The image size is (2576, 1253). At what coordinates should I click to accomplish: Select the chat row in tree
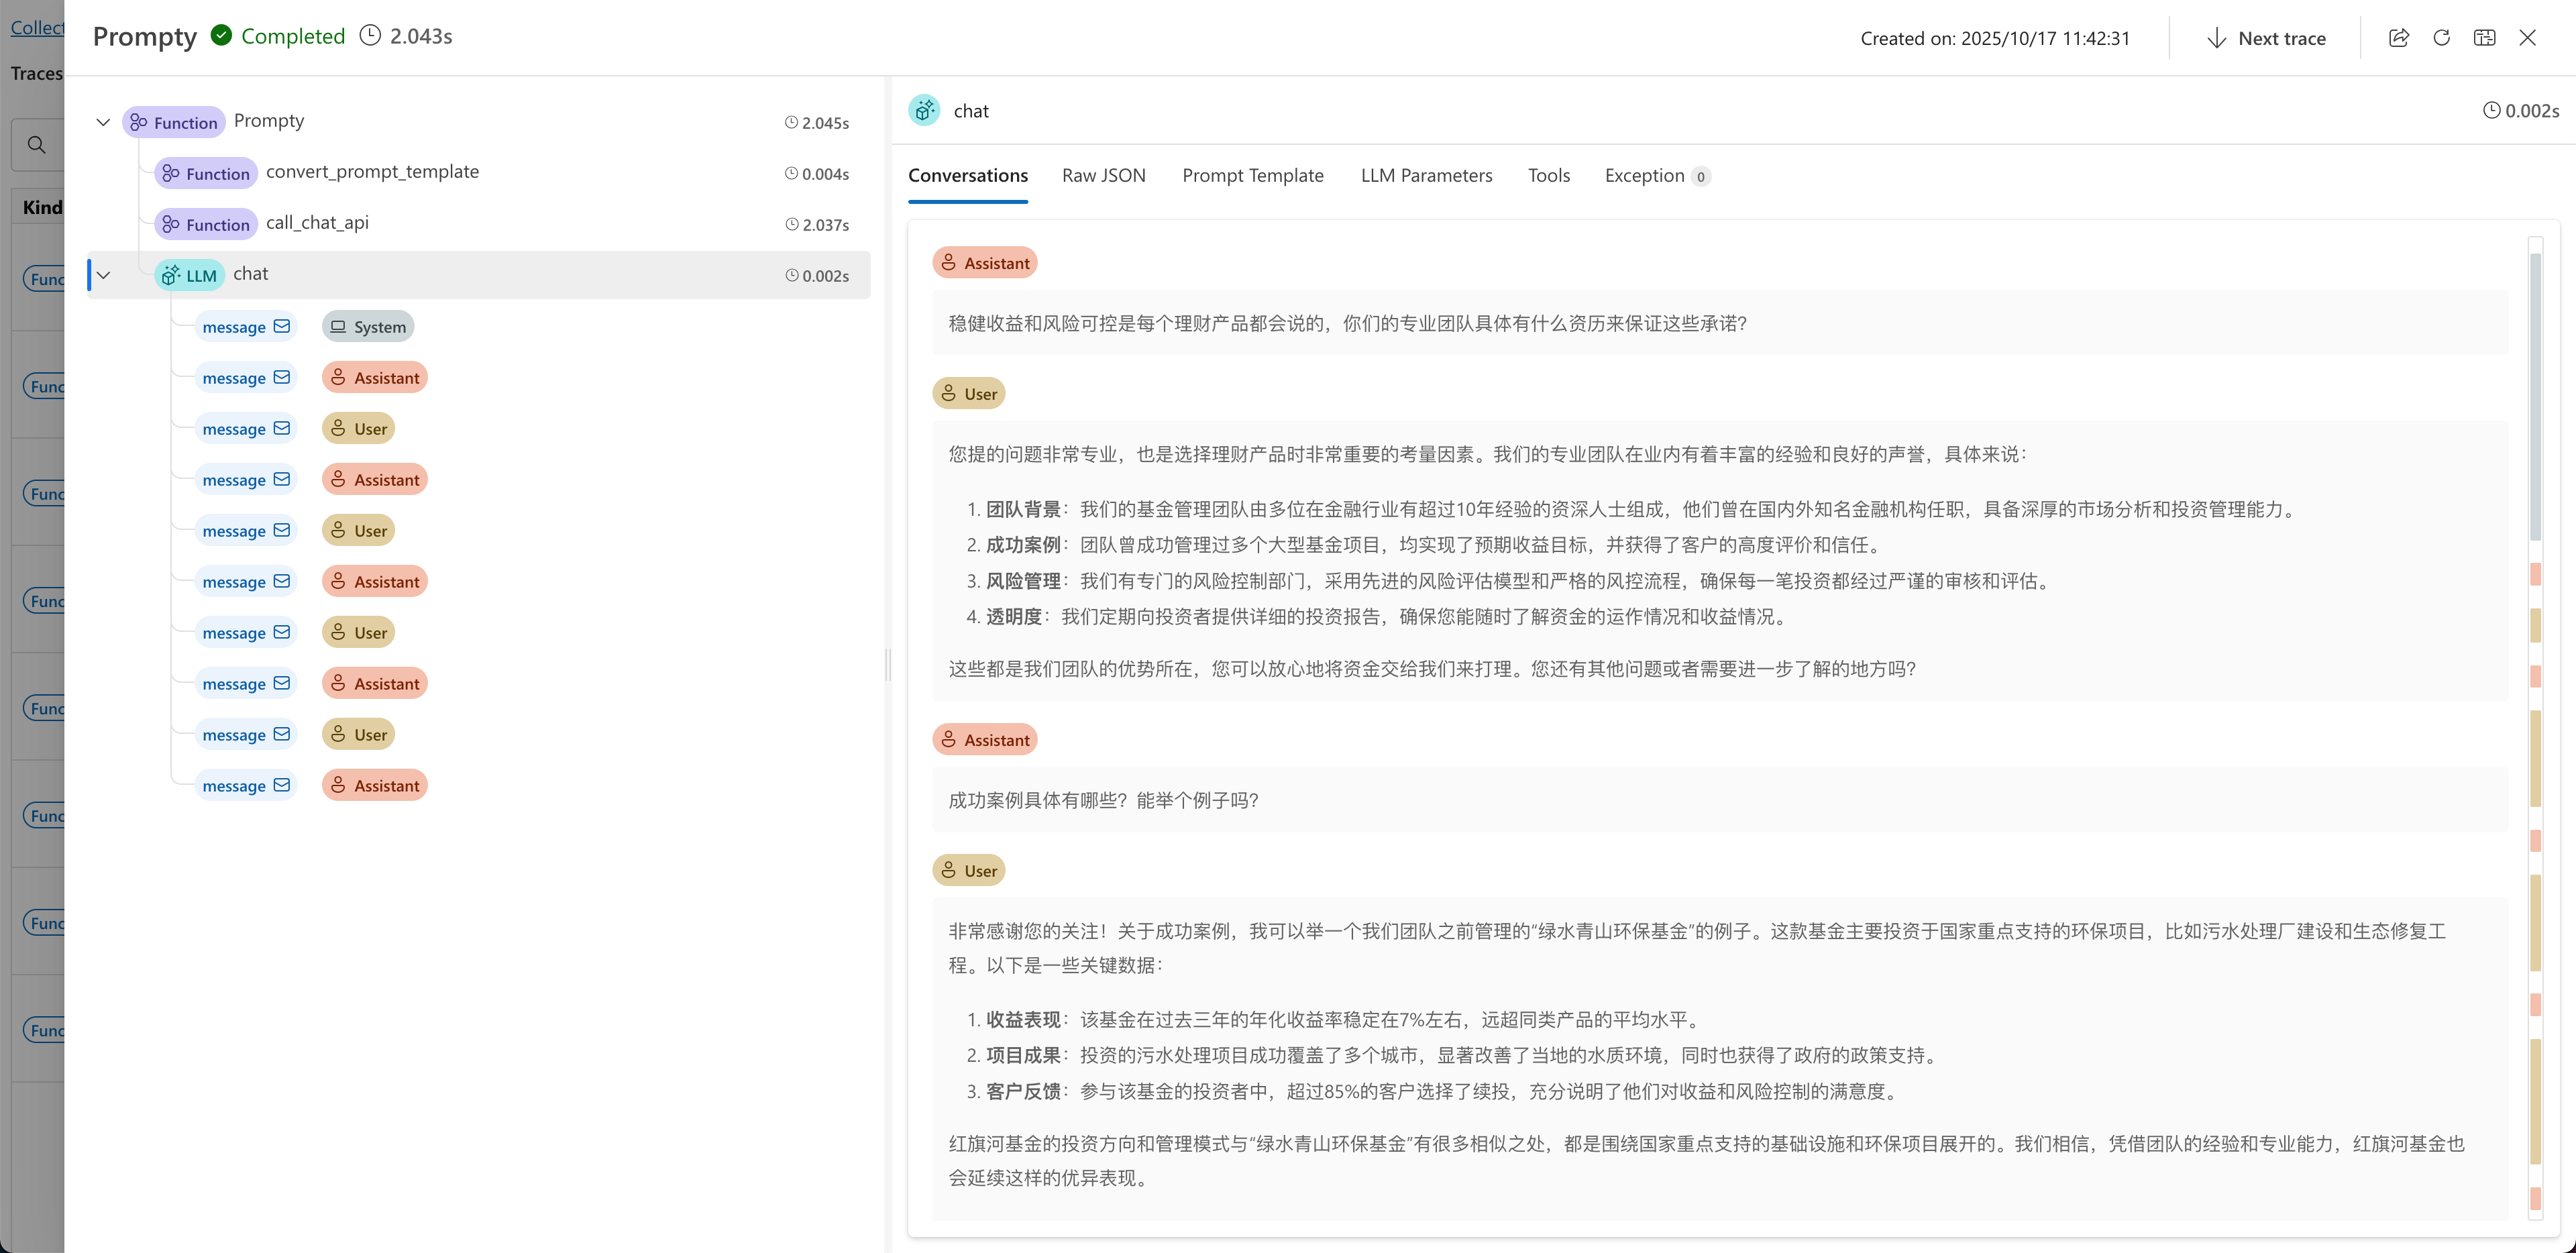tap(478, 275)
